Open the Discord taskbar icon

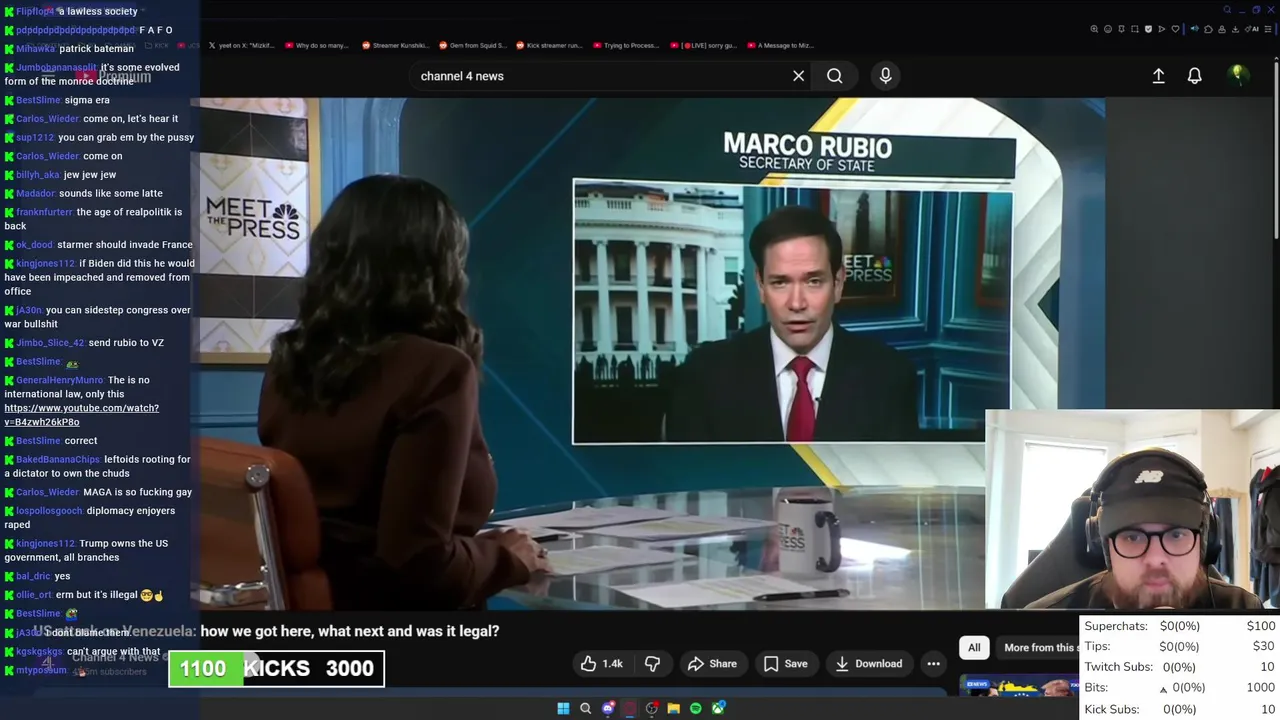click(x=608, y=708)
